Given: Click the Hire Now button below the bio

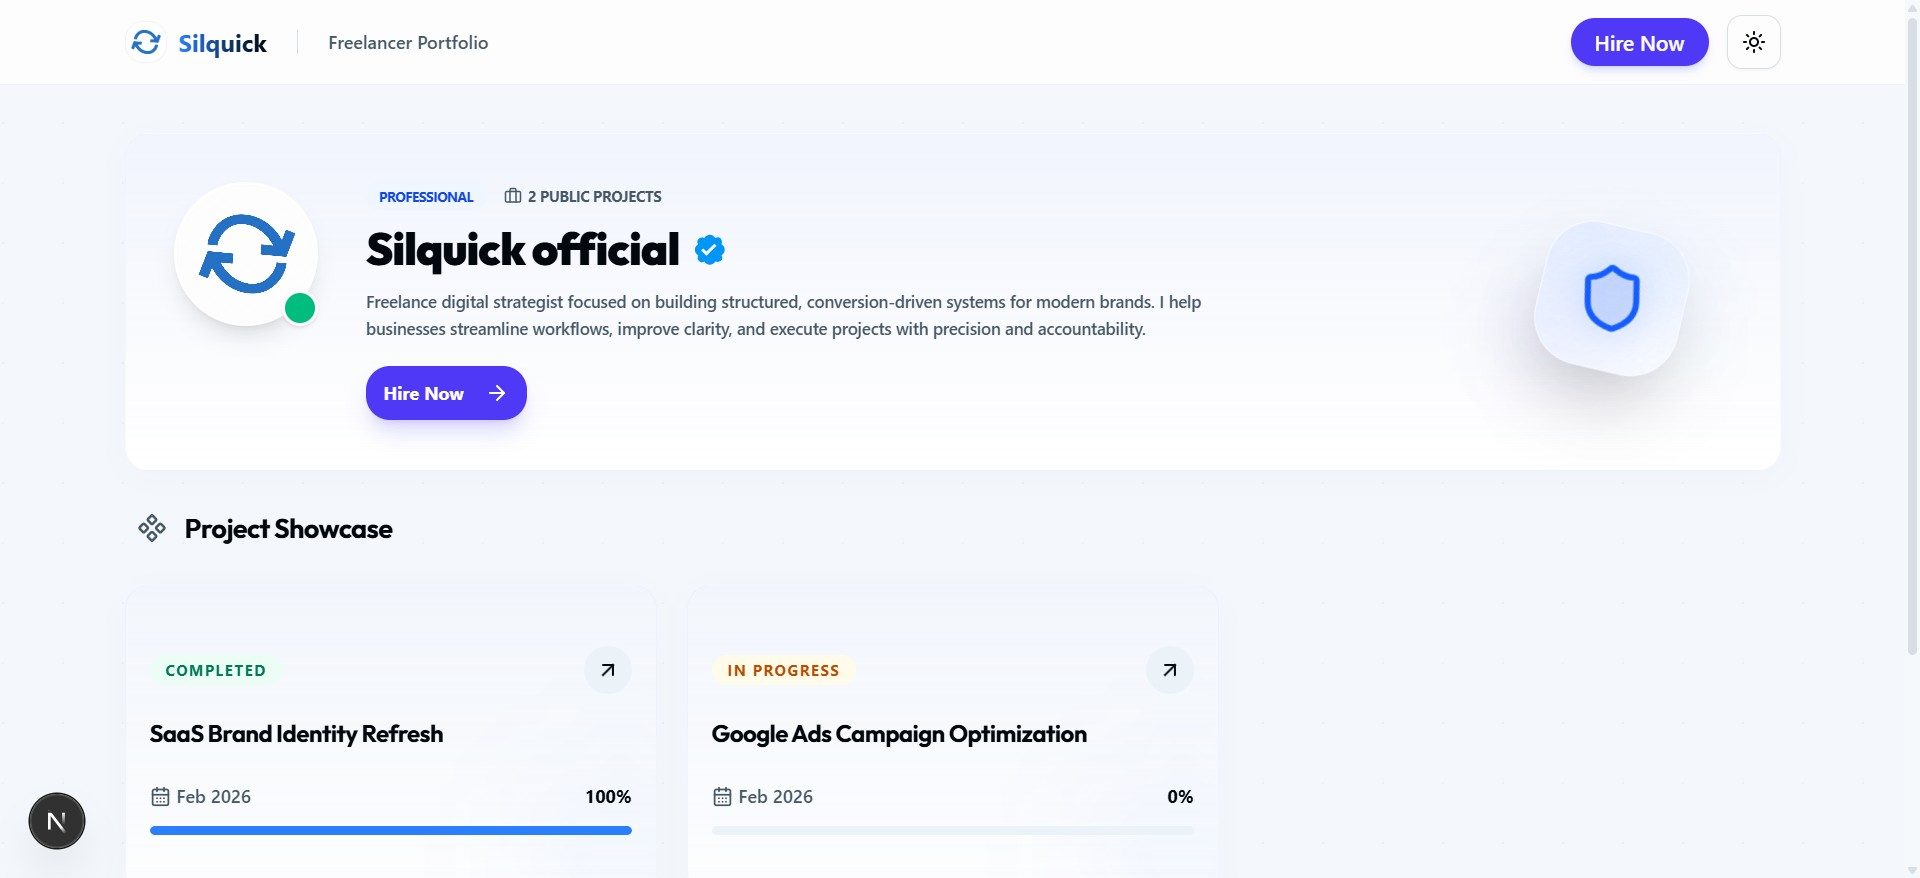Looking at the screenshot, I should tap(446, 393).
